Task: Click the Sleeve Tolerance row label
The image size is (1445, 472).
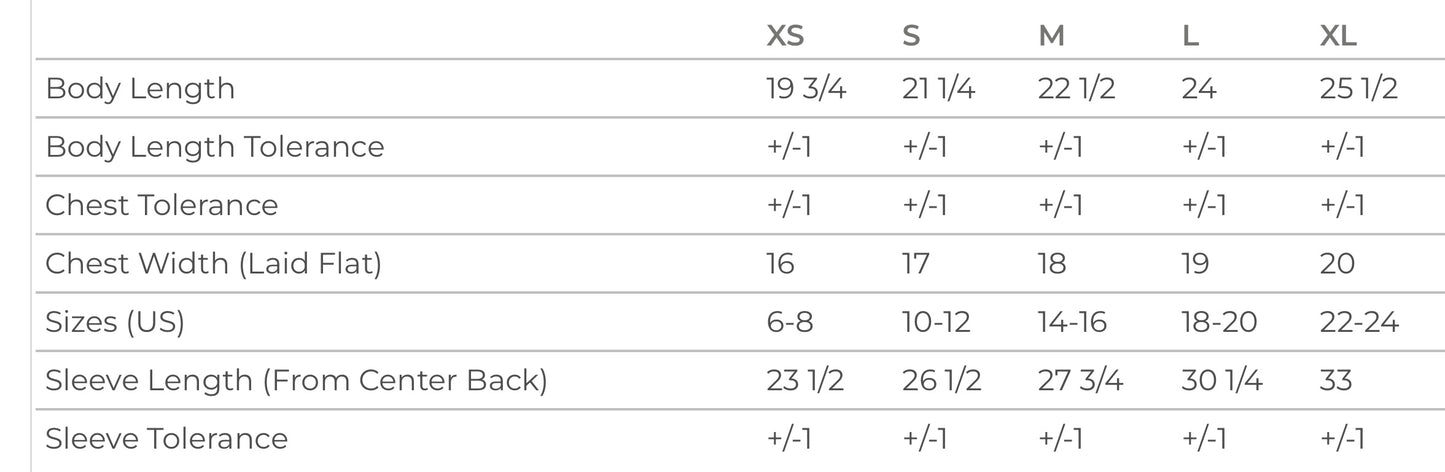Action: [x=167, y=439]
